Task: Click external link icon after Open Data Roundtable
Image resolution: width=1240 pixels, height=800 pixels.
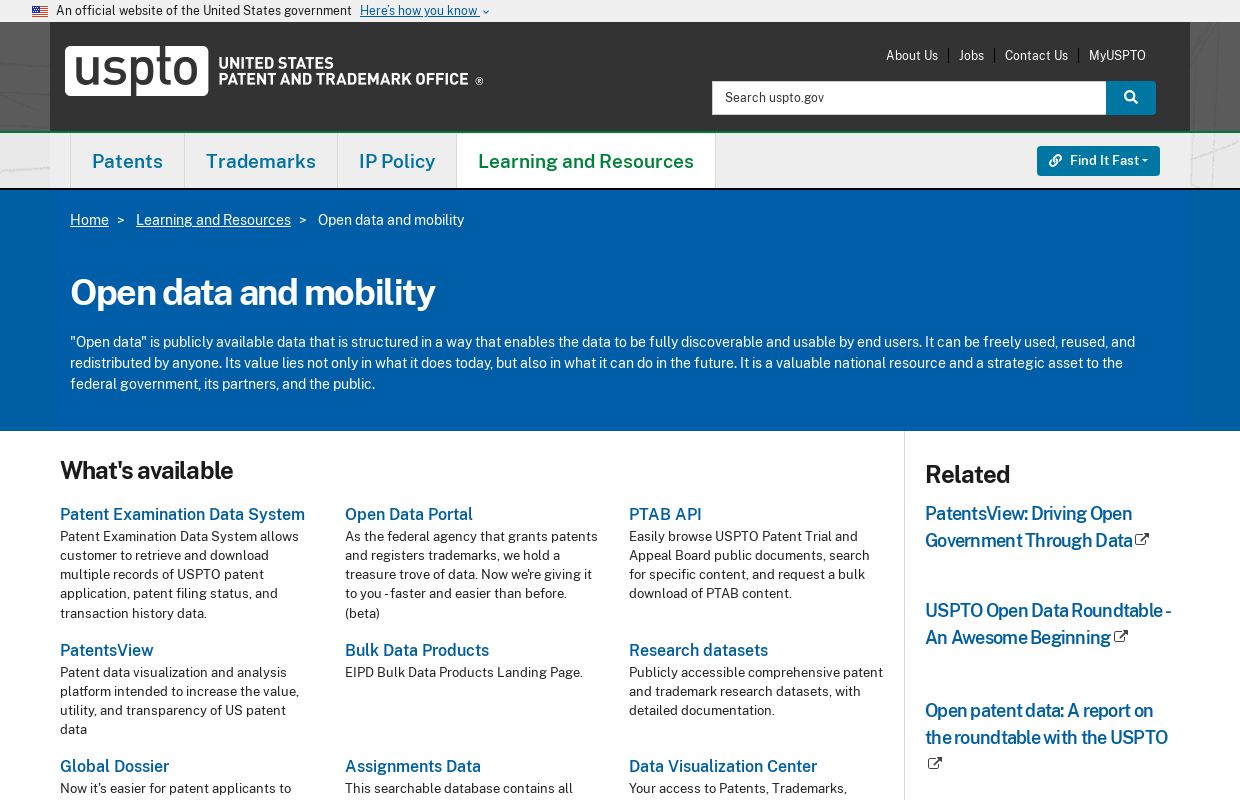Action: click(1121, 637)
